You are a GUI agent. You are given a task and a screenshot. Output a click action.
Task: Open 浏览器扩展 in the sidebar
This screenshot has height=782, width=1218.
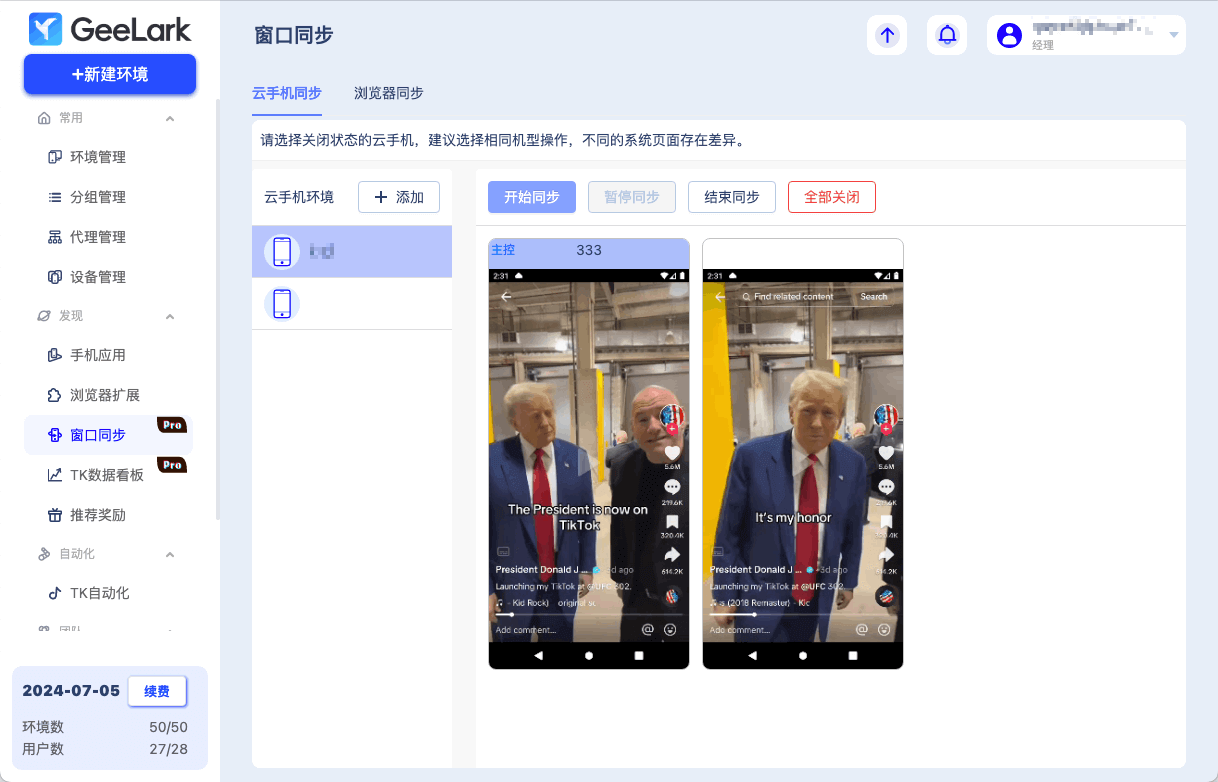104,395
